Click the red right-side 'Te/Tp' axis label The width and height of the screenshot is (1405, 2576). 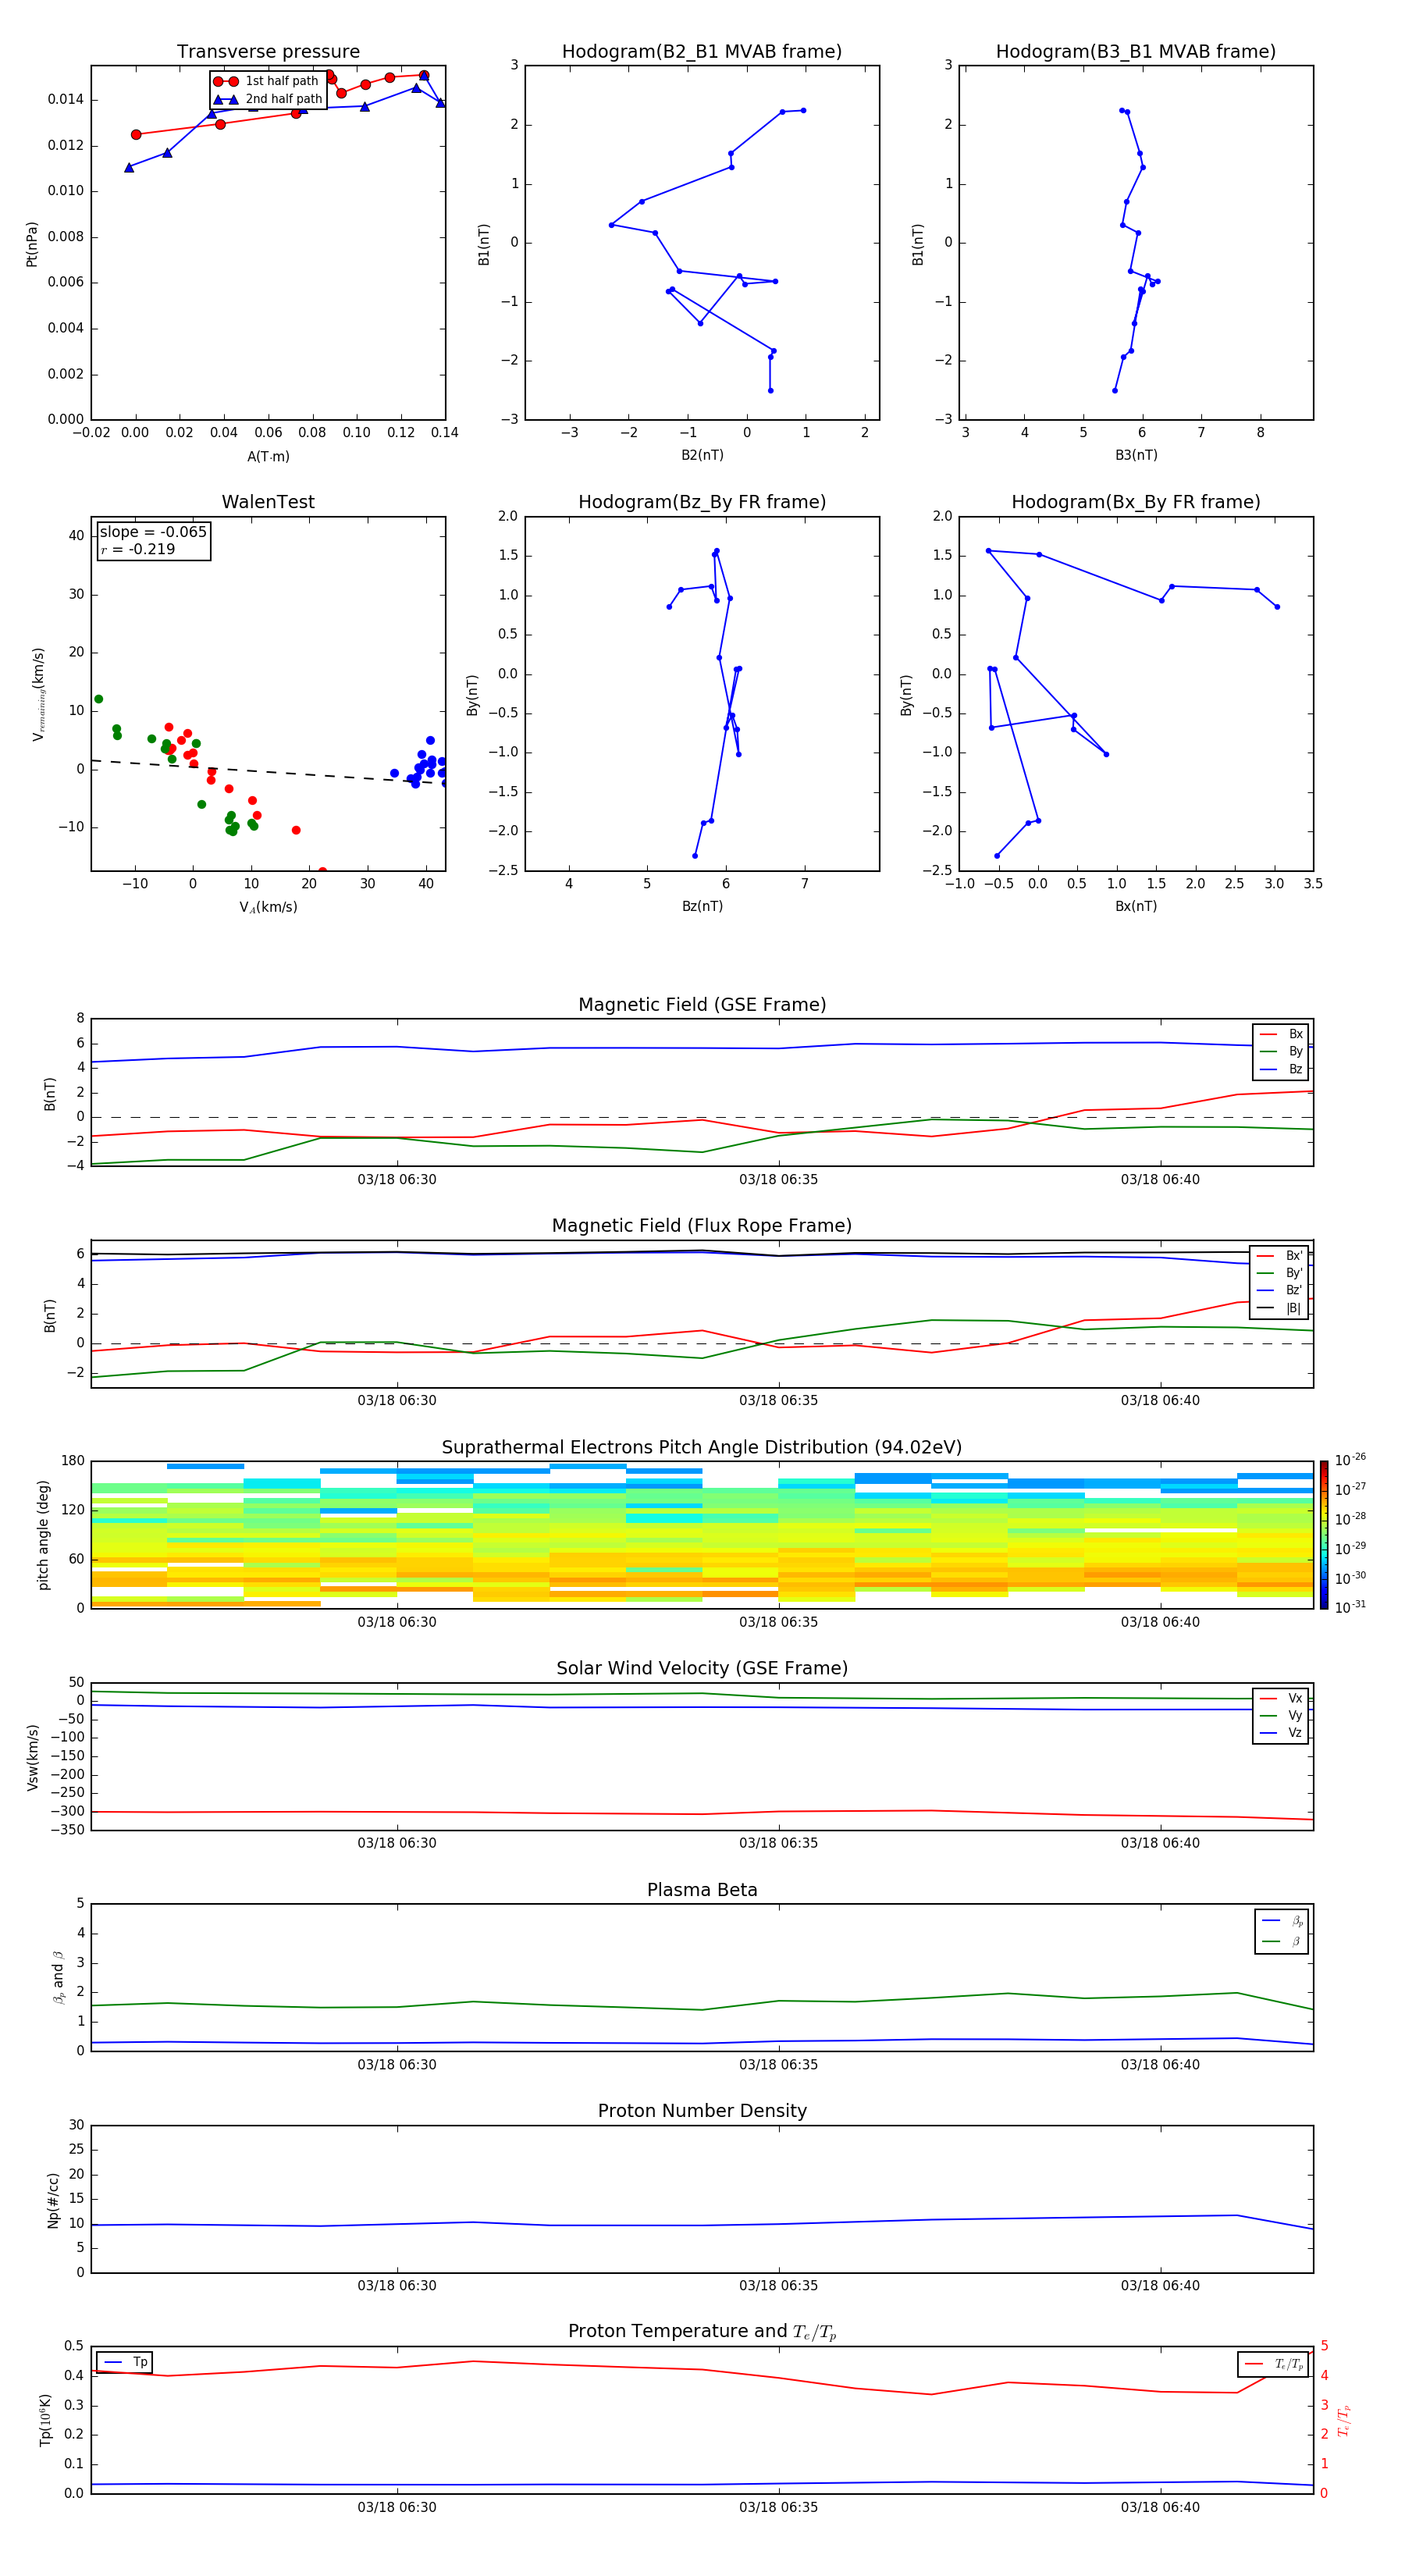1343,2420
